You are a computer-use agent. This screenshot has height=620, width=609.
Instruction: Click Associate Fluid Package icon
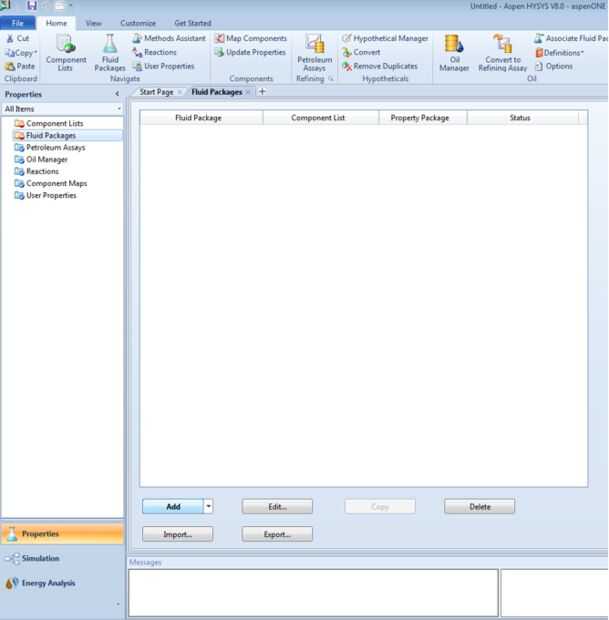coord(539,38)
